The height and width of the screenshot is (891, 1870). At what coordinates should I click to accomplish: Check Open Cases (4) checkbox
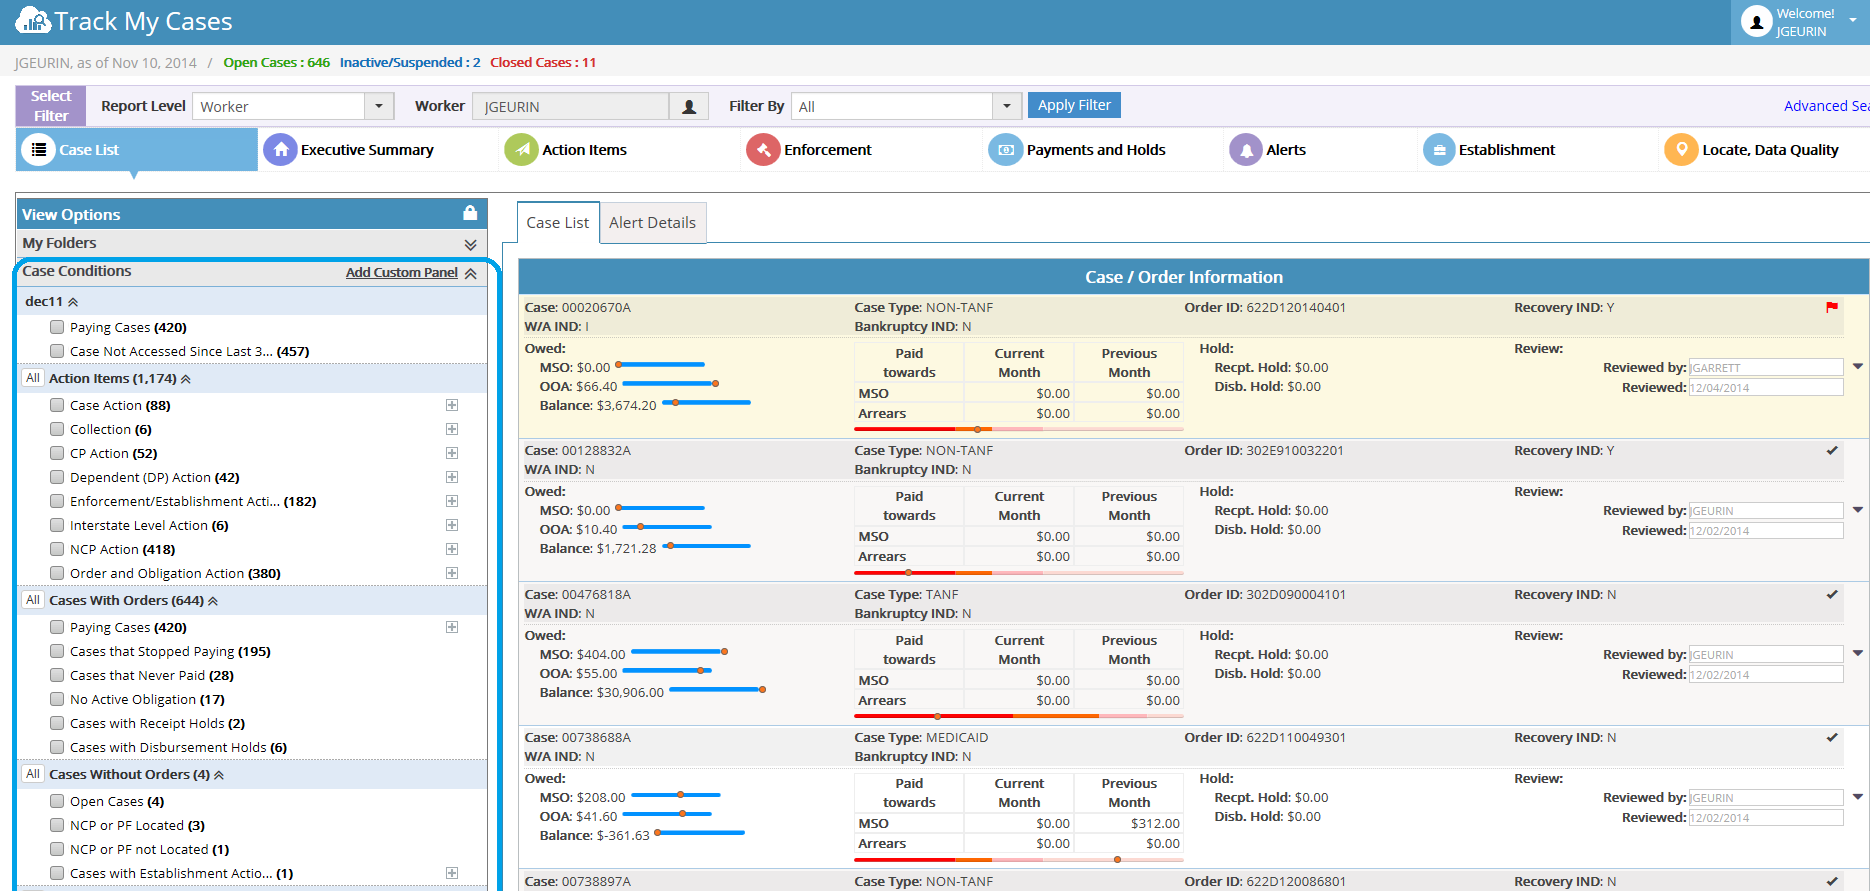tap(57, 801)
